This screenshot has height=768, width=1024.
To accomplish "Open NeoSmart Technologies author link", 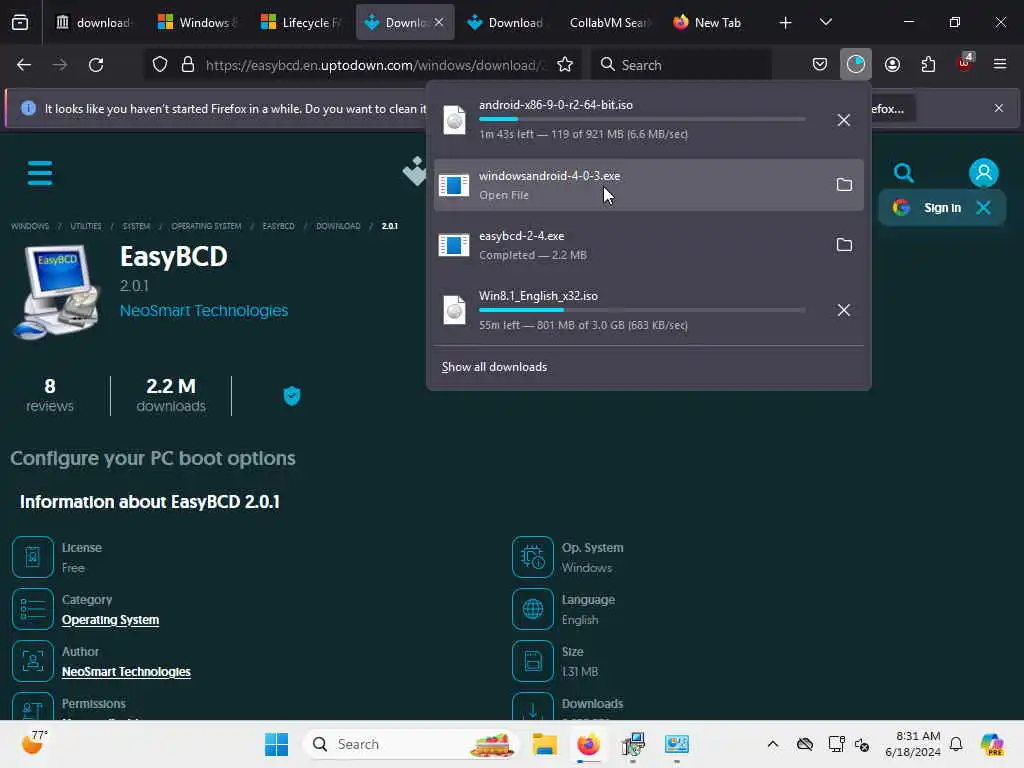I will pyautogui.click(x=126, y=672).
